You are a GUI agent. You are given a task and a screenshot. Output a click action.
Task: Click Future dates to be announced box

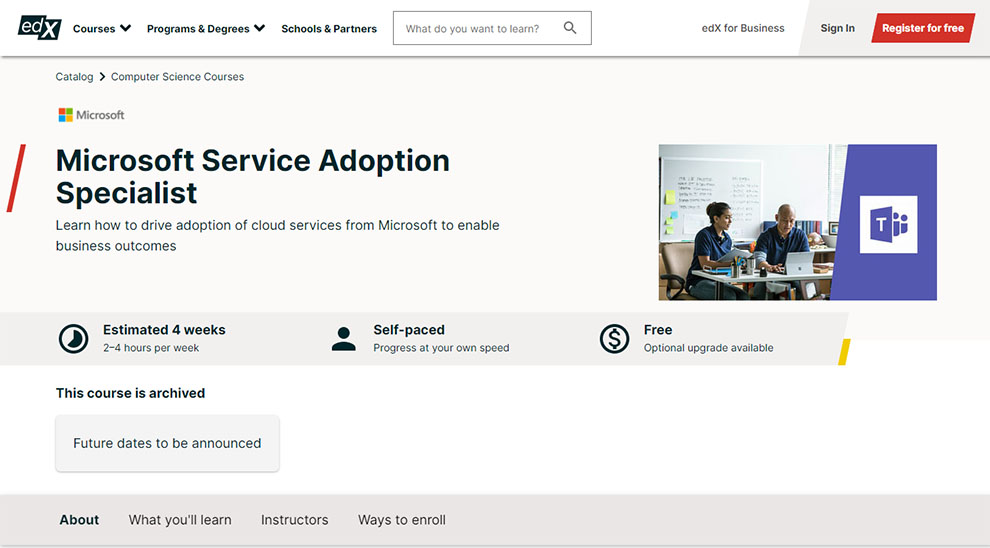coord(167,443)
